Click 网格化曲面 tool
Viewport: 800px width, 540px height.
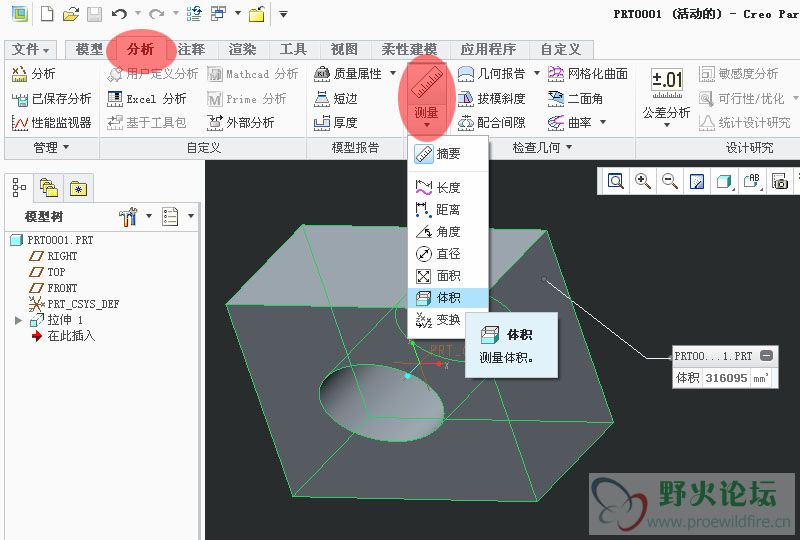pos(588,74)
